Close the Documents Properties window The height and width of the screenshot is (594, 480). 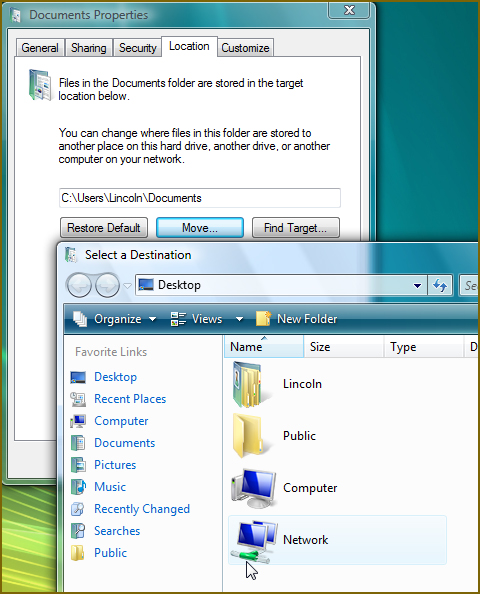[349, 10]
